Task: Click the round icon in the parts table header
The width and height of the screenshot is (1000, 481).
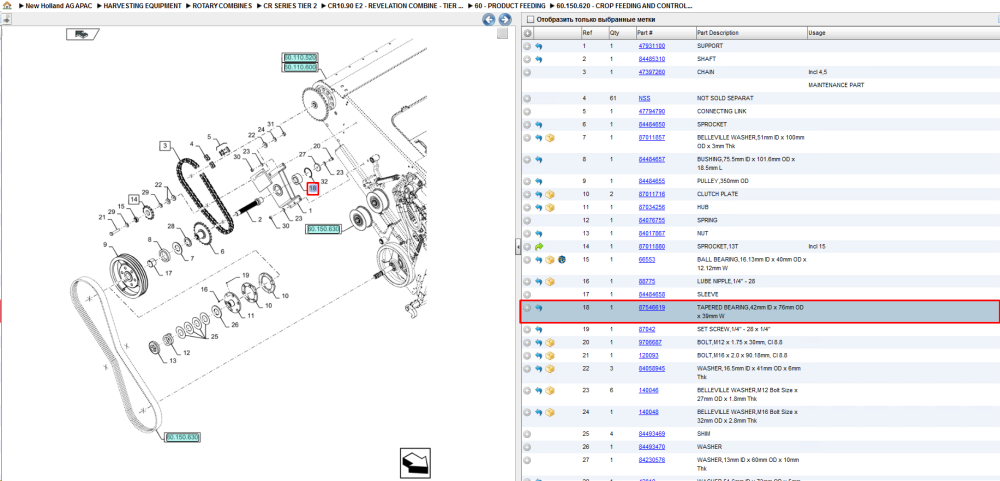Action: point(527,33)
